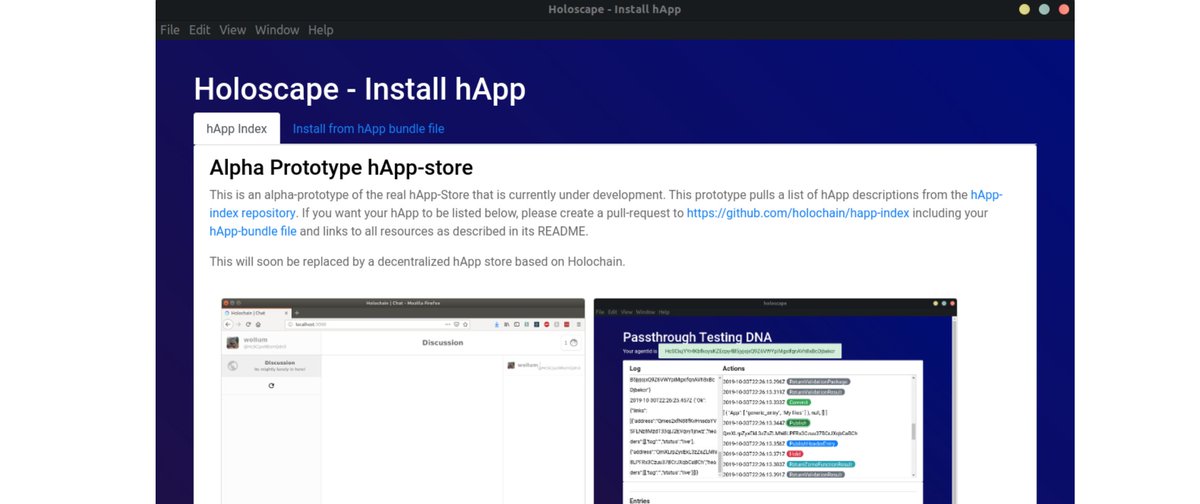This screenshot has width=1200, height=504.
Task: Open the View menu
Action: pos(233,30)
